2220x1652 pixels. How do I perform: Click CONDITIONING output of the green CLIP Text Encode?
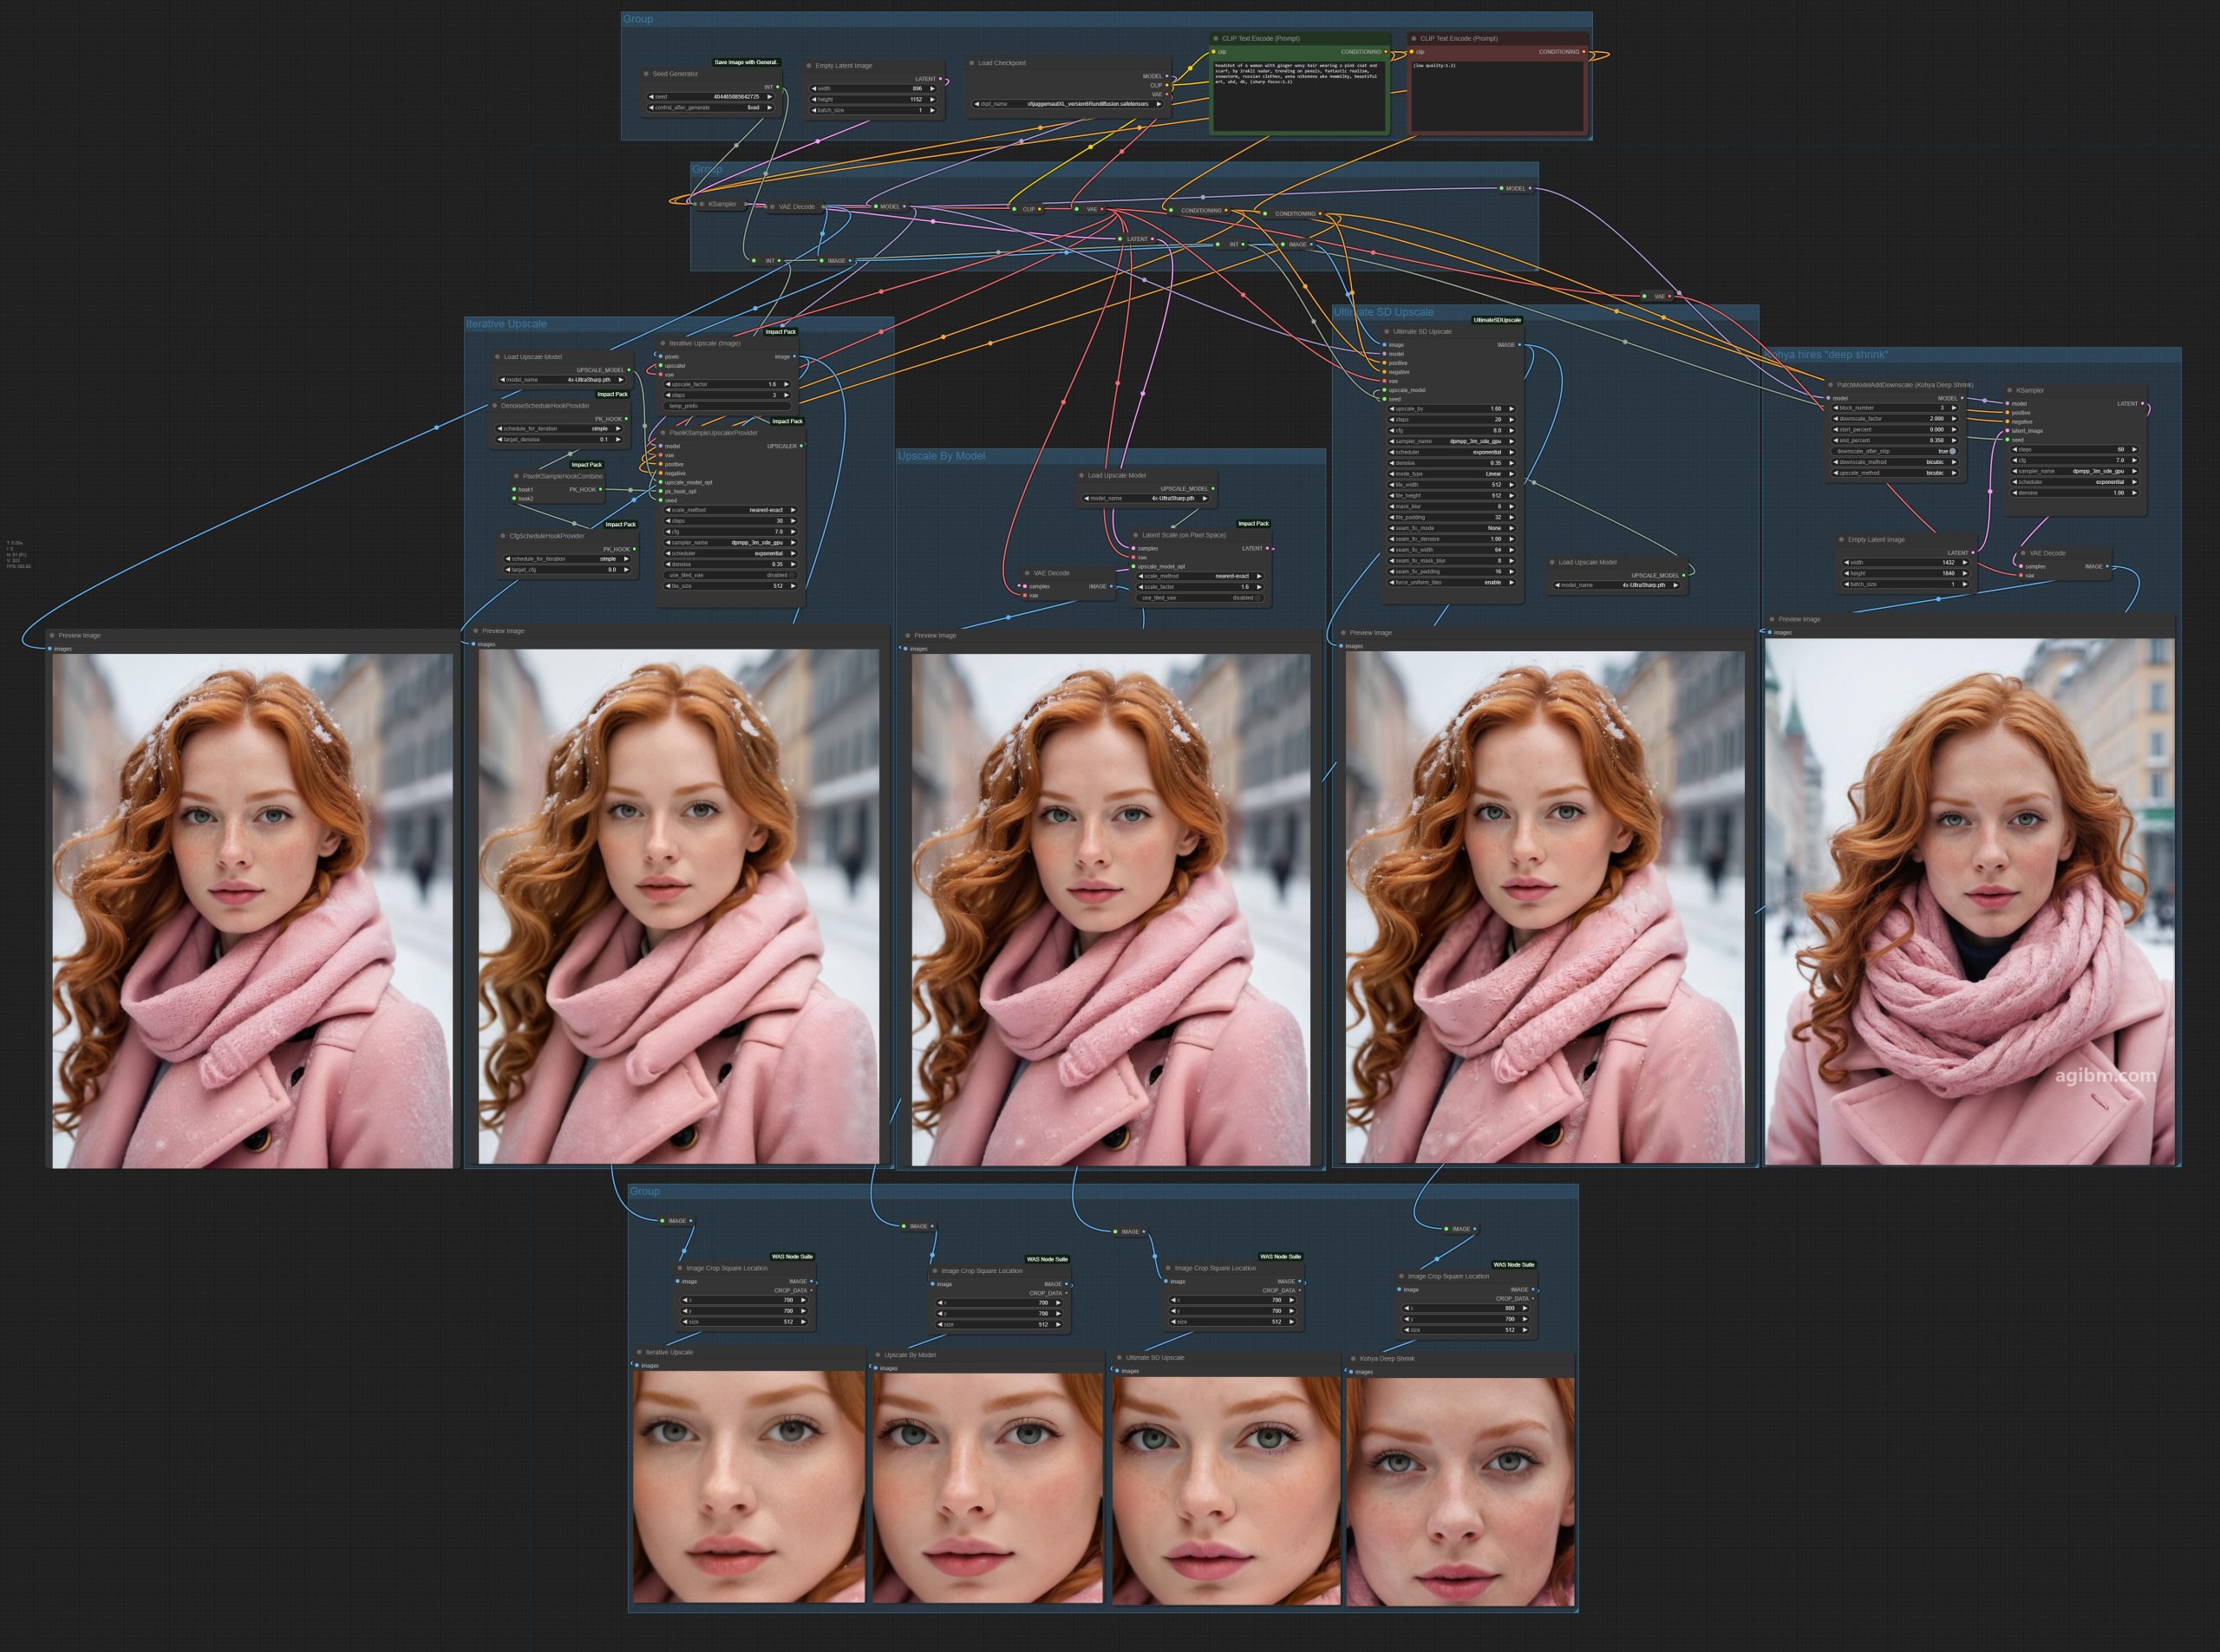(1386, 52)
